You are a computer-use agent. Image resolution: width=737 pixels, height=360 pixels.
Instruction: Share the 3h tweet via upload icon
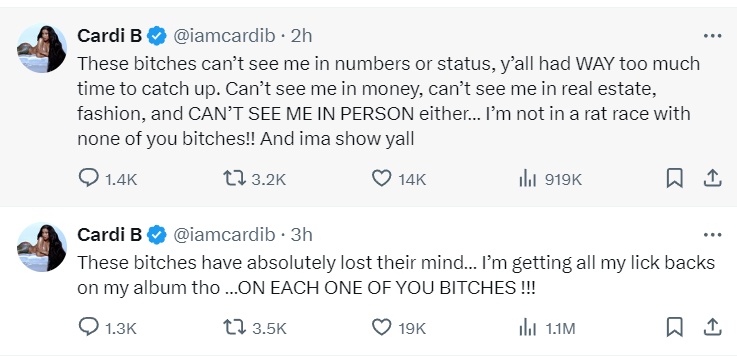(x=712, y=327)
